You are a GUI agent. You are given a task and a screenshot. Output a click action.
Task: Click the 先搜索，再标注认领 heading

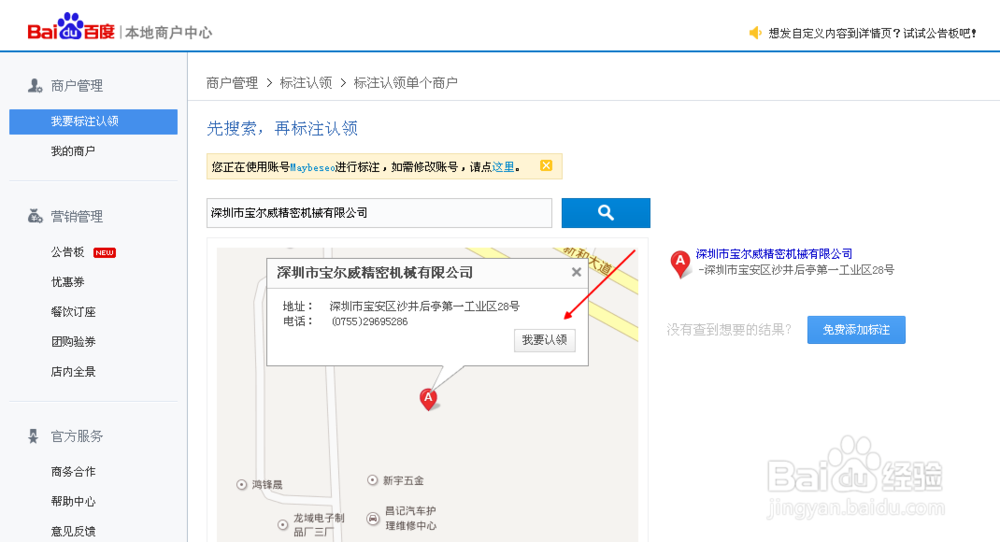(282, 128)
